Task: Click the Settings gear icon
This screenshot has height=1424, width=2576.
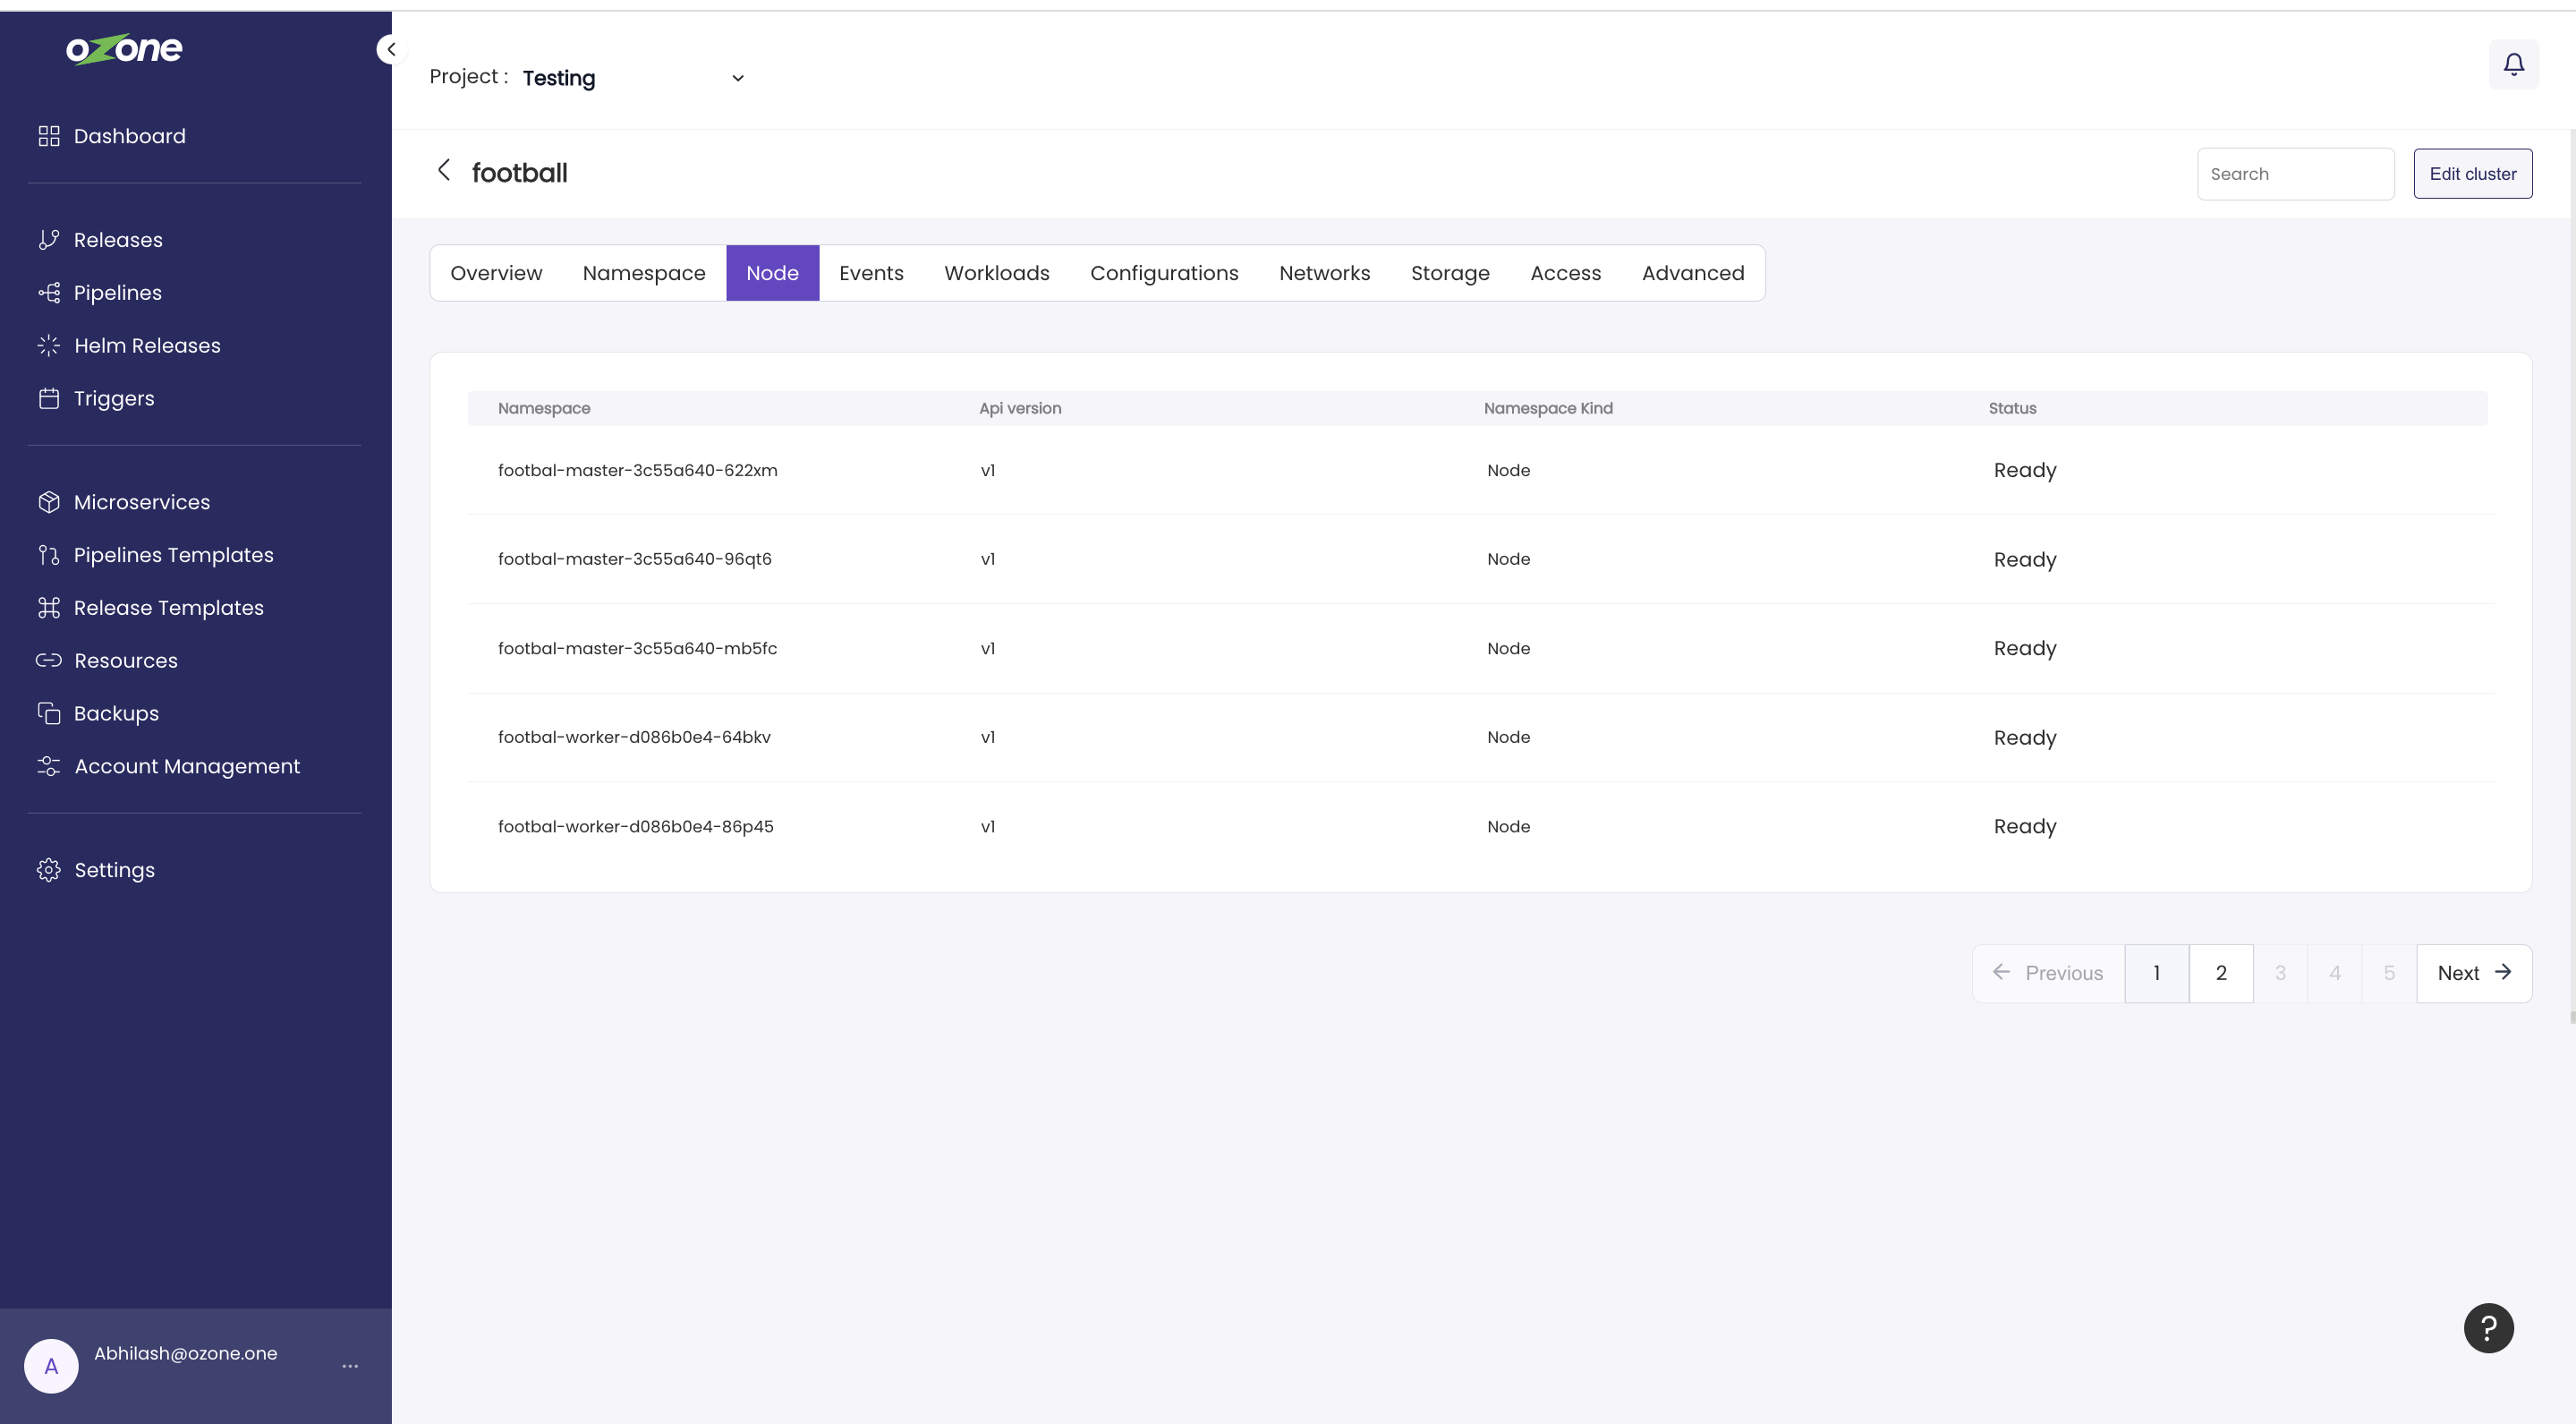Action: [x=49, y=870]
